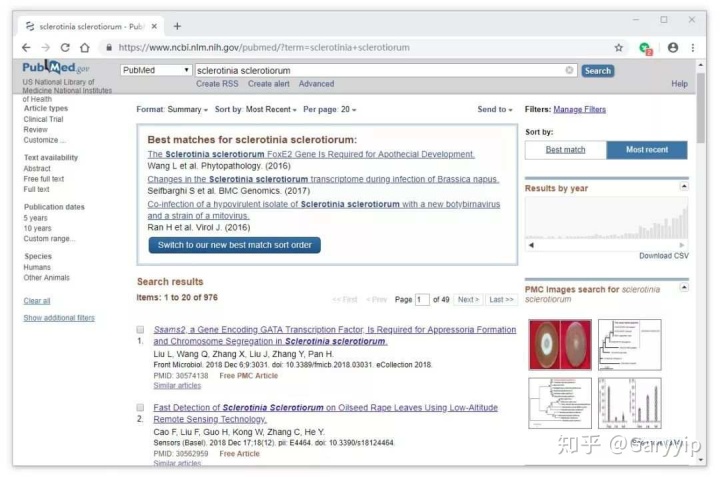This screenshot has height=477, width=720.
Task: Open the Per page 20 dropdown
Action: click(329, 110)
